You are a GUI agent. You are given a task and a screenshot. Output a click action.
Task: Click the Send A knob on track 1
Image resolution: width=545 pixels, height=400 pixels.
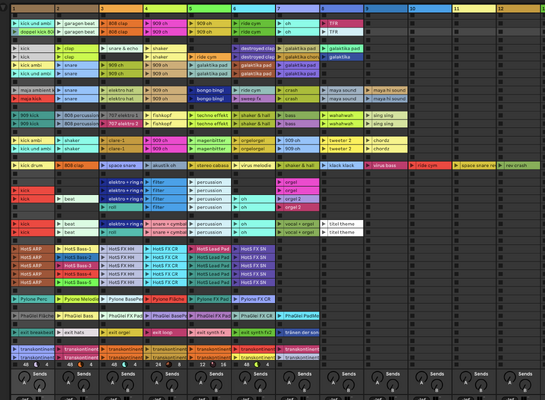pyautogui.click(x=24, y=377)
